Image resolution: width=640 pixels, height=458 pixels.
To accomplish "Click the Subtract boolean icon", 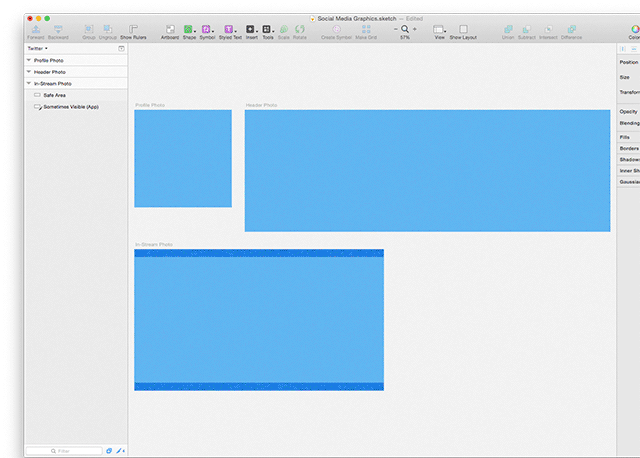I will click(527, 29).
